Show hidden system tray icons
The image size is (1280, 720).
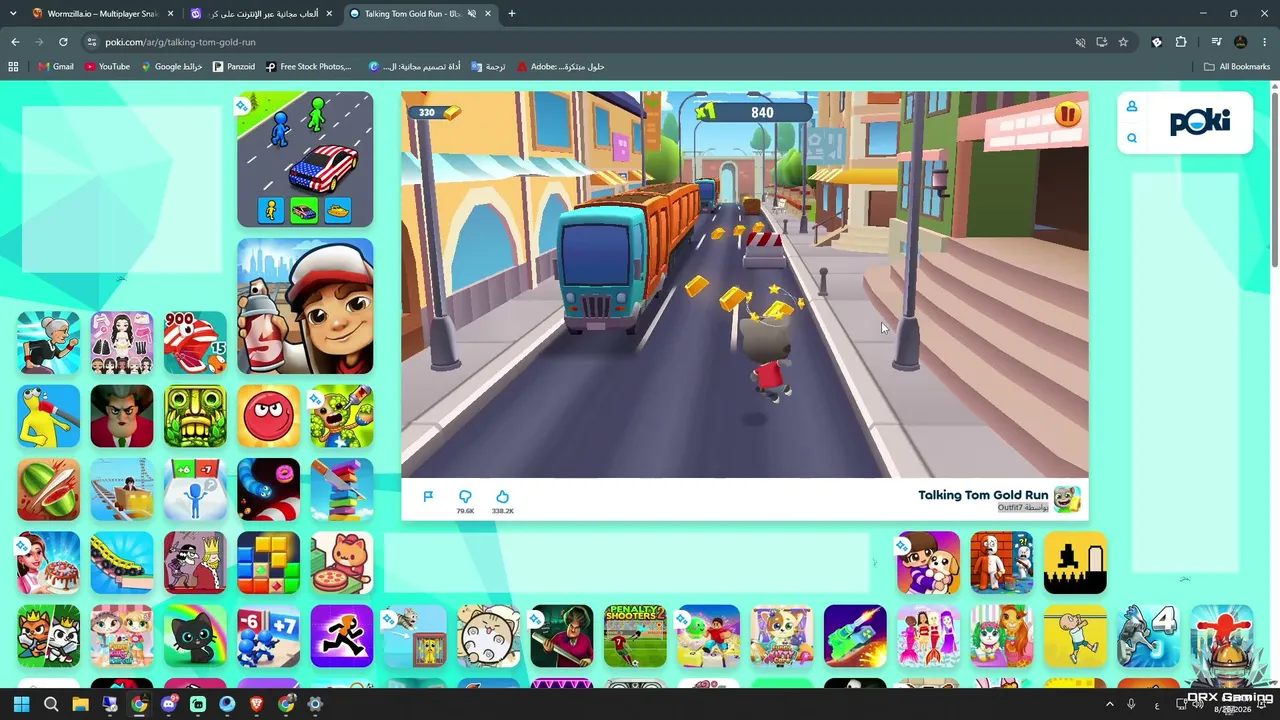[x=1109, y=704]
